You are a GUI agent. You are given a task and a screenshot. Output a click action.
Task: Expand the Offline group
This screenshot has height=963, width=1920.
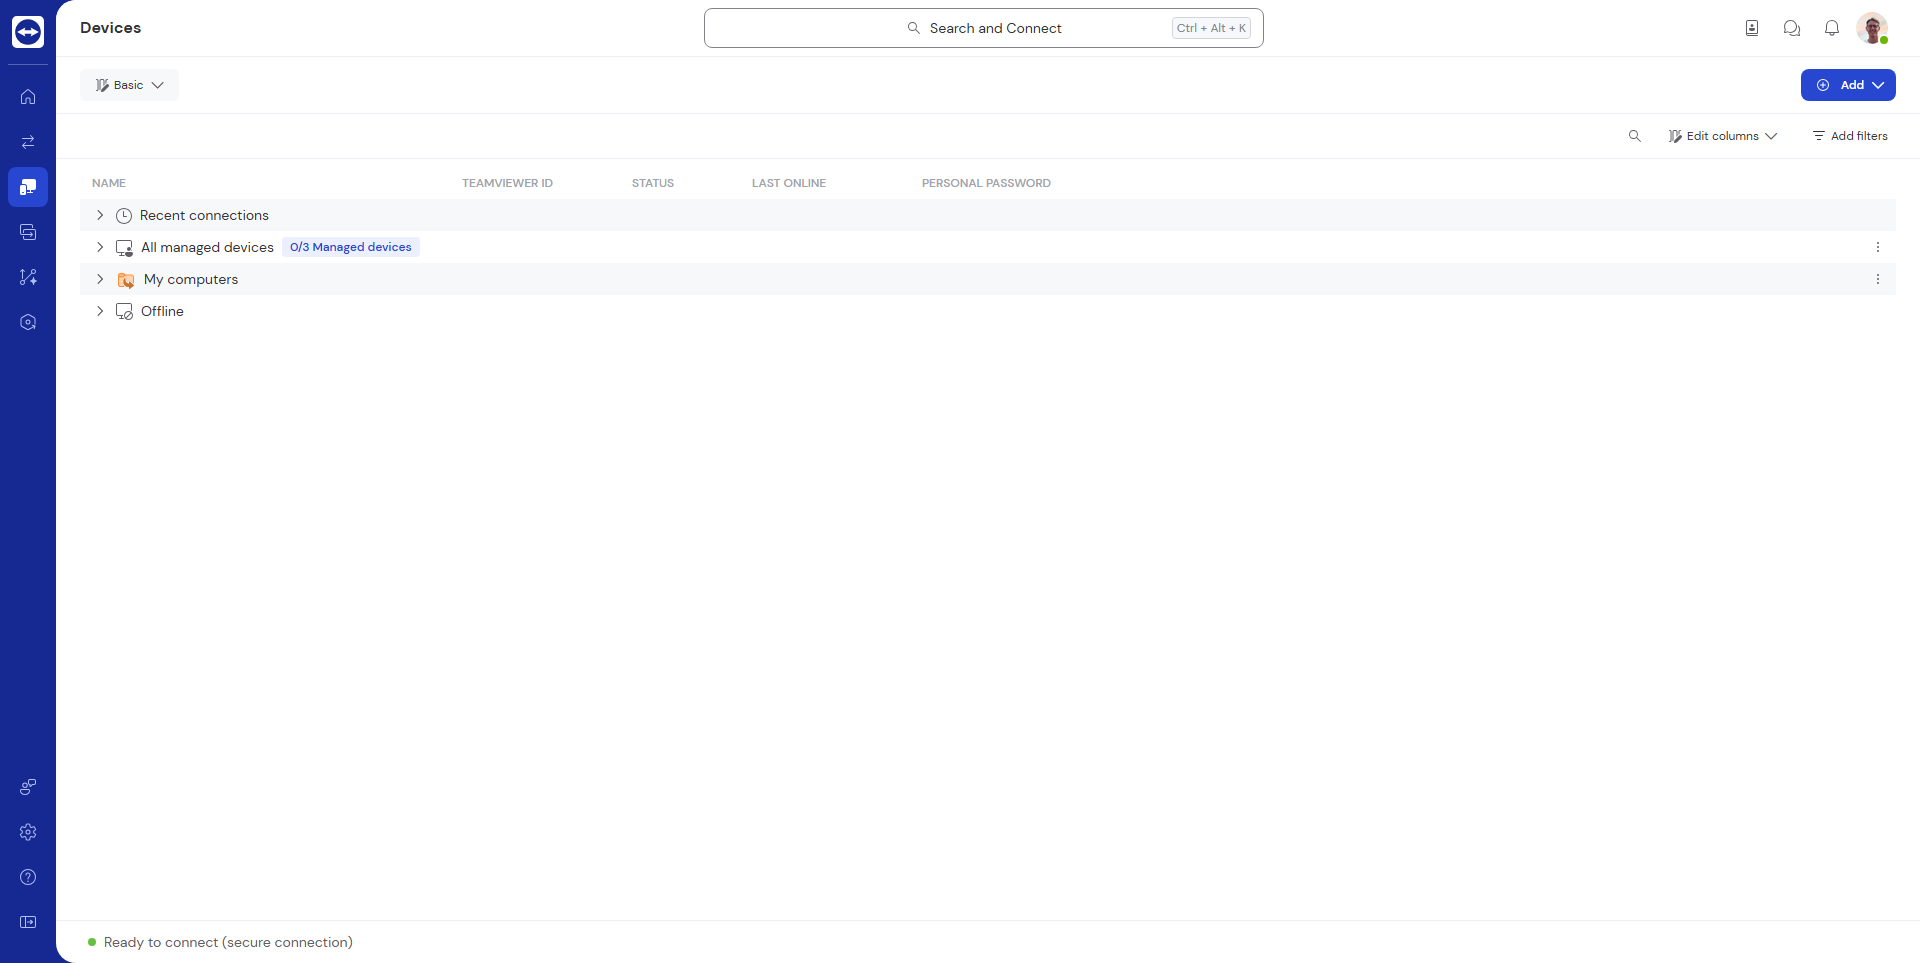[x=100, y=311]
